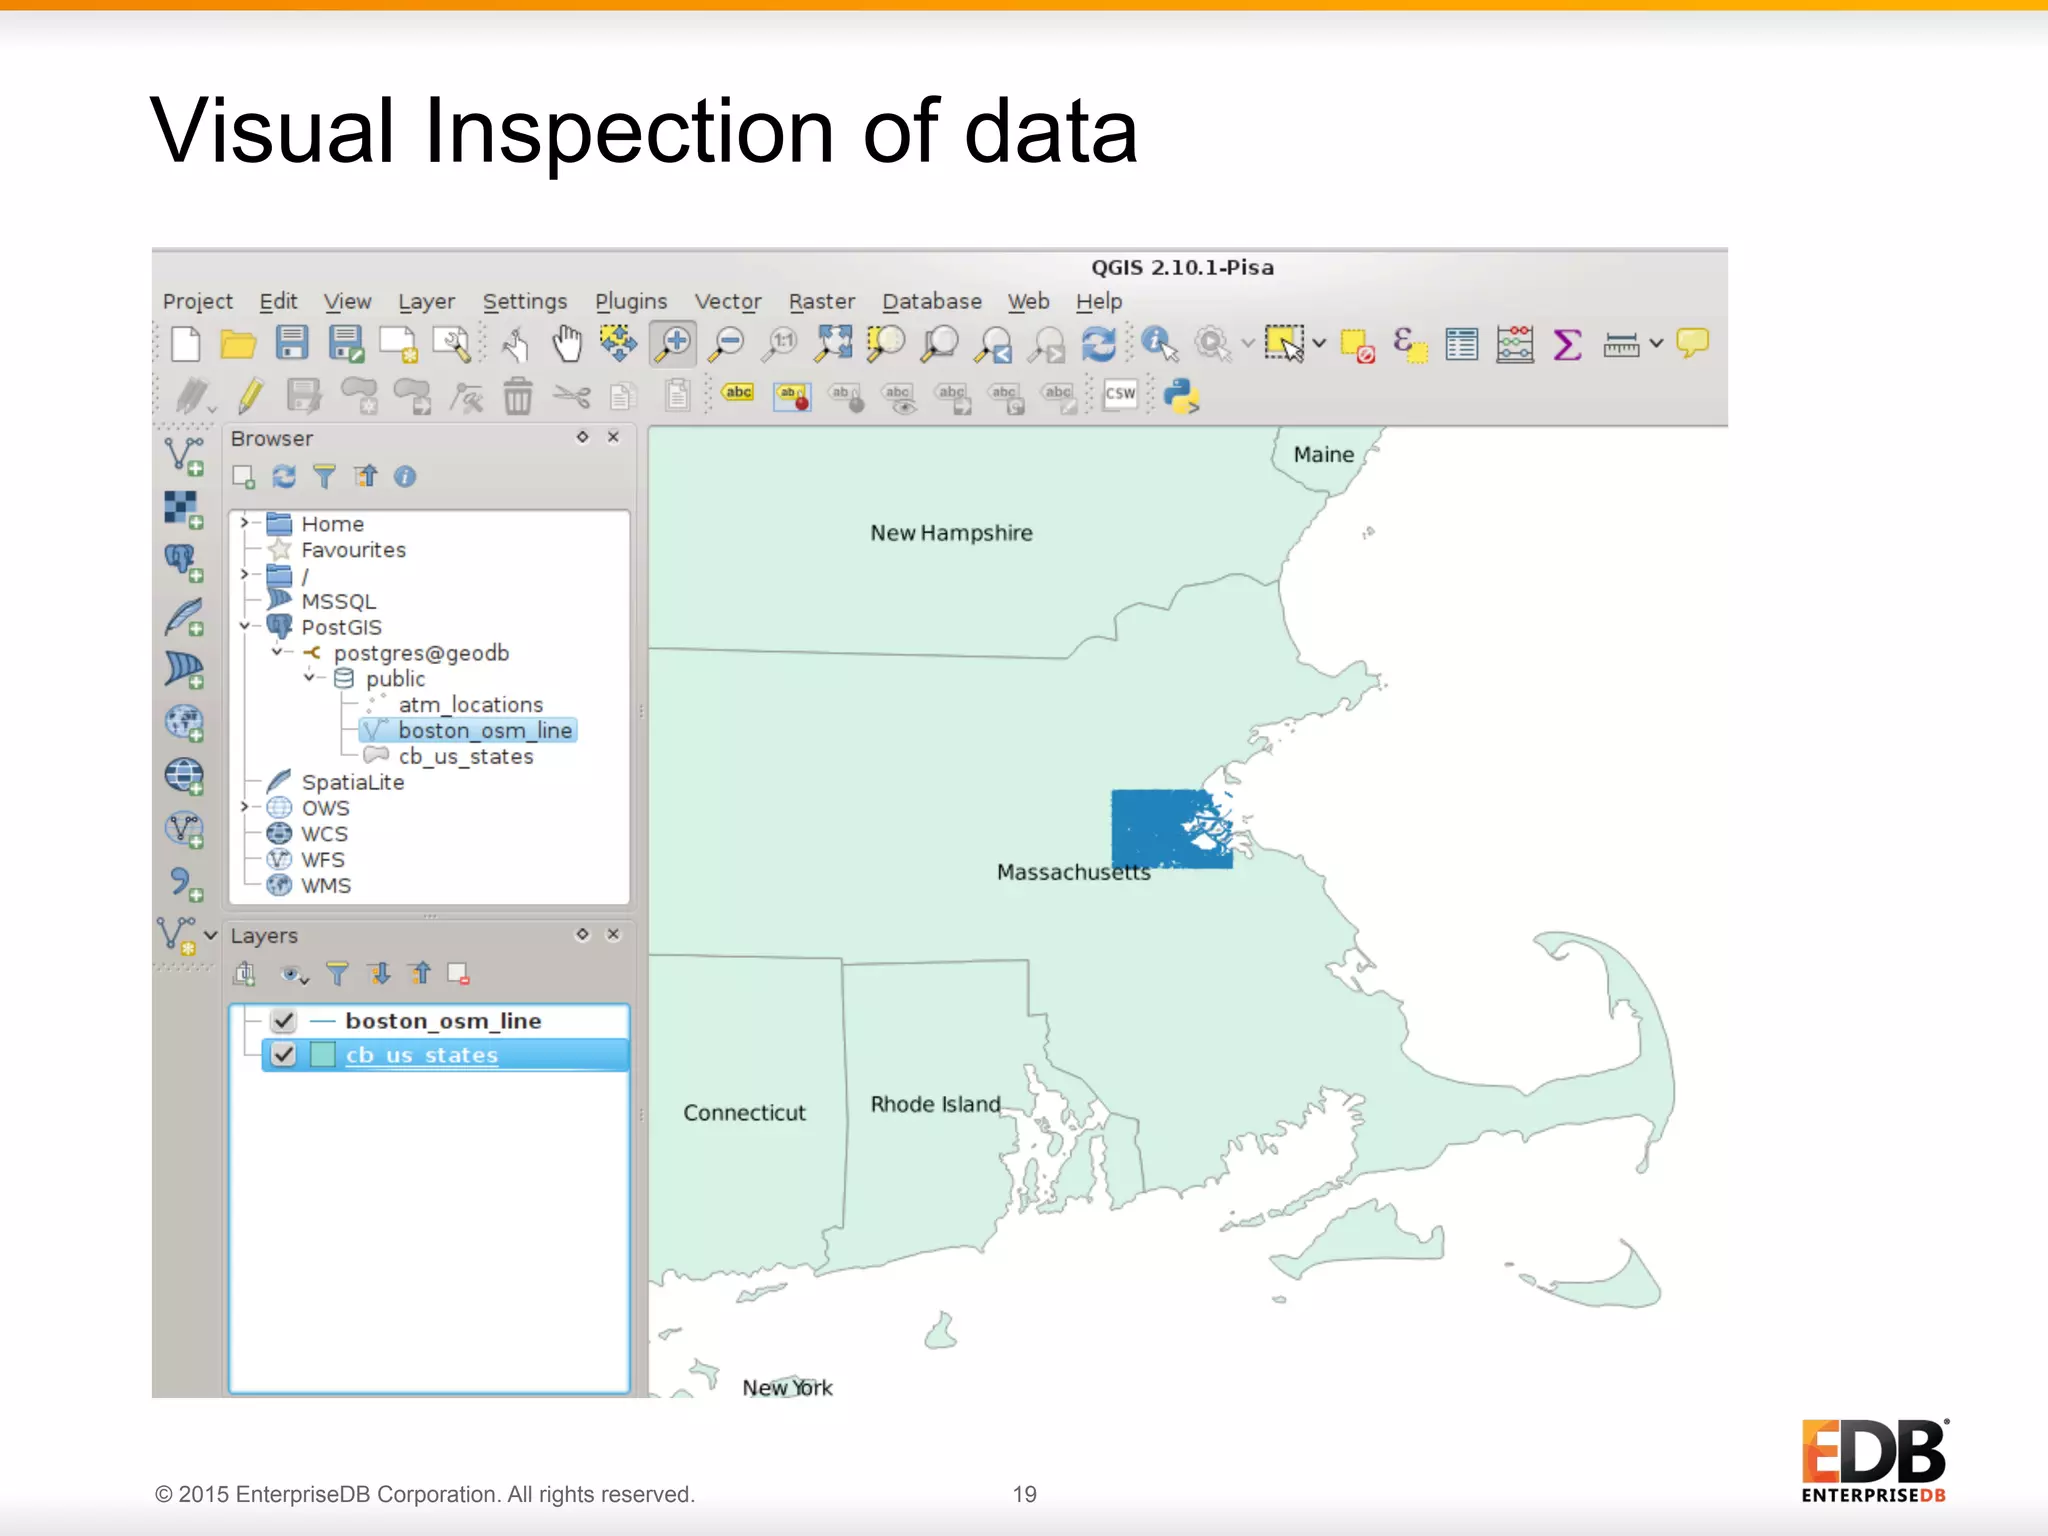This screenshot has height=1536, width=2048.
Task: Collapse the public schema node
Action: point(309,678)
